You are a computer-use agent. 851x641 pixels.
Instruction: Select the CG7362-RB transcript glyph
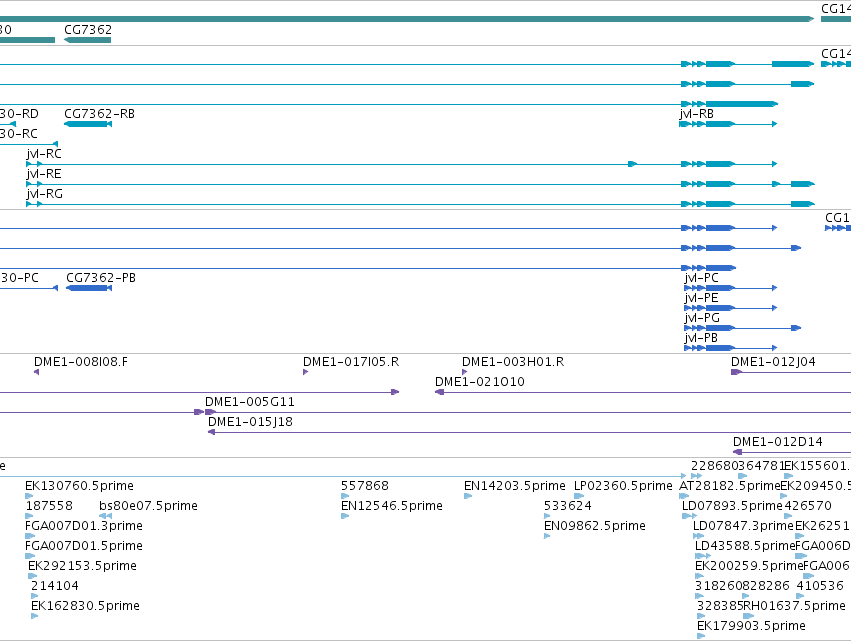[88, 124]
